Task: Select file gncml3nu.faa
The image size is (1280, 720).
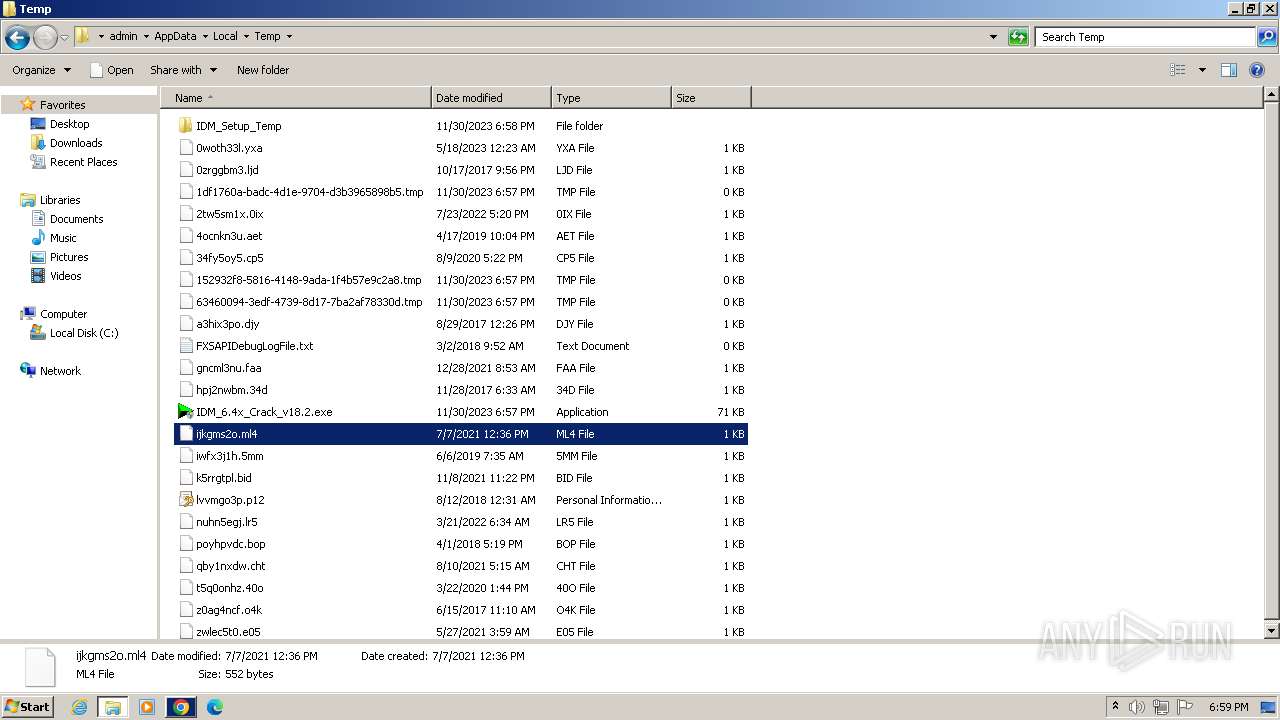Action: coord(461,368)
